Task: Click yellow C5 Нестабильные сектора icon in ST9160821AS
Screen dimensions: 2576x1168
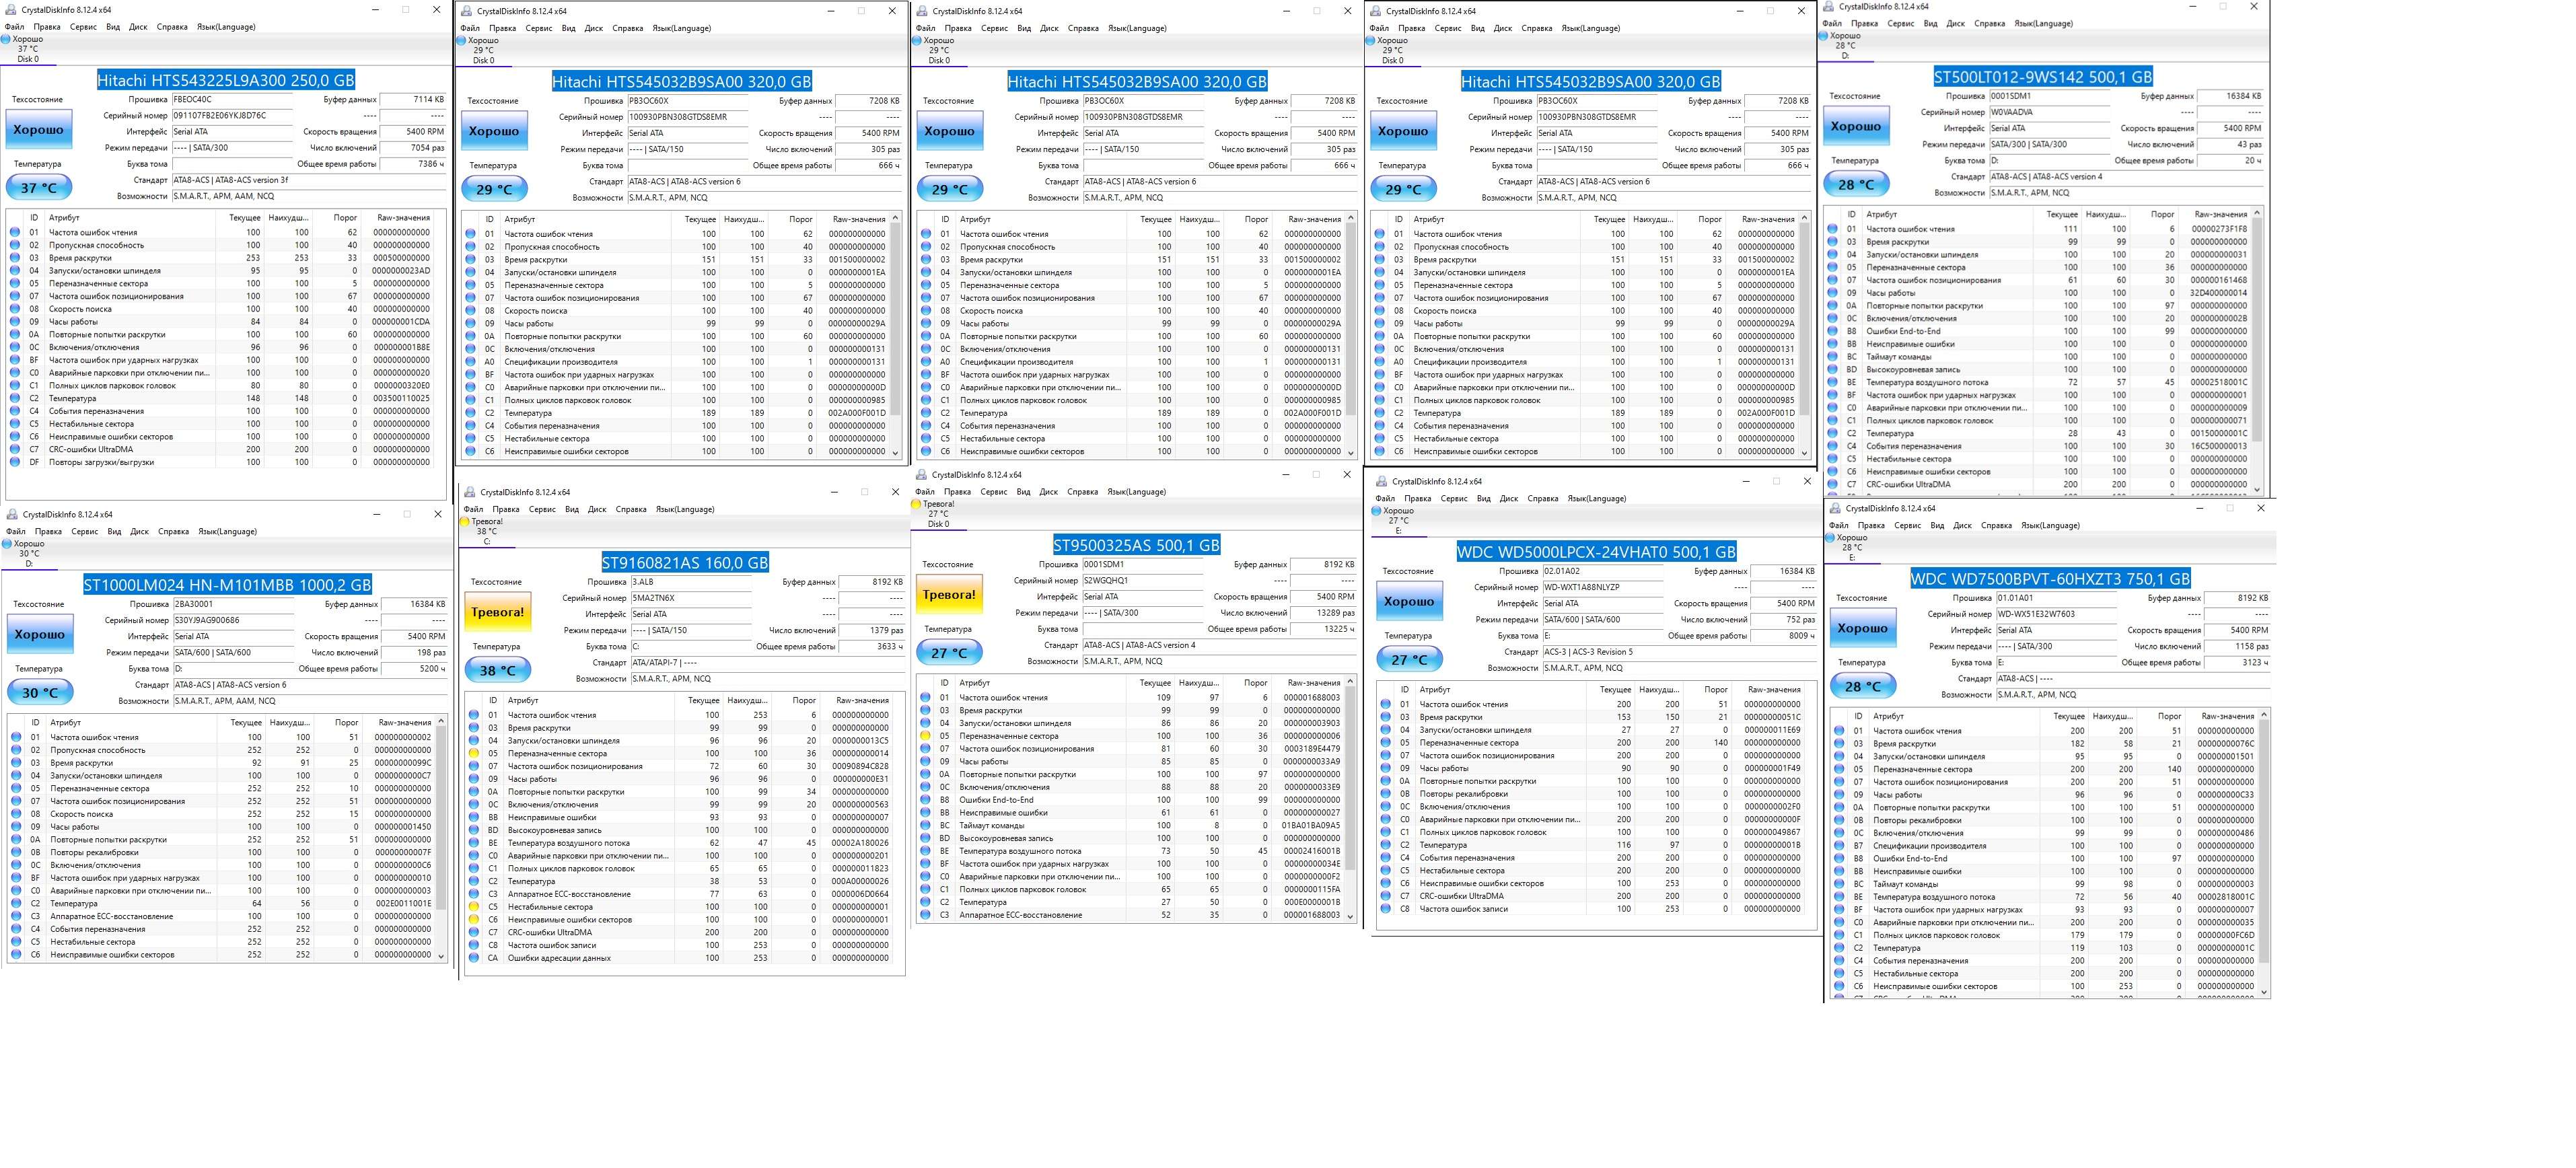Action: (474, 907)
